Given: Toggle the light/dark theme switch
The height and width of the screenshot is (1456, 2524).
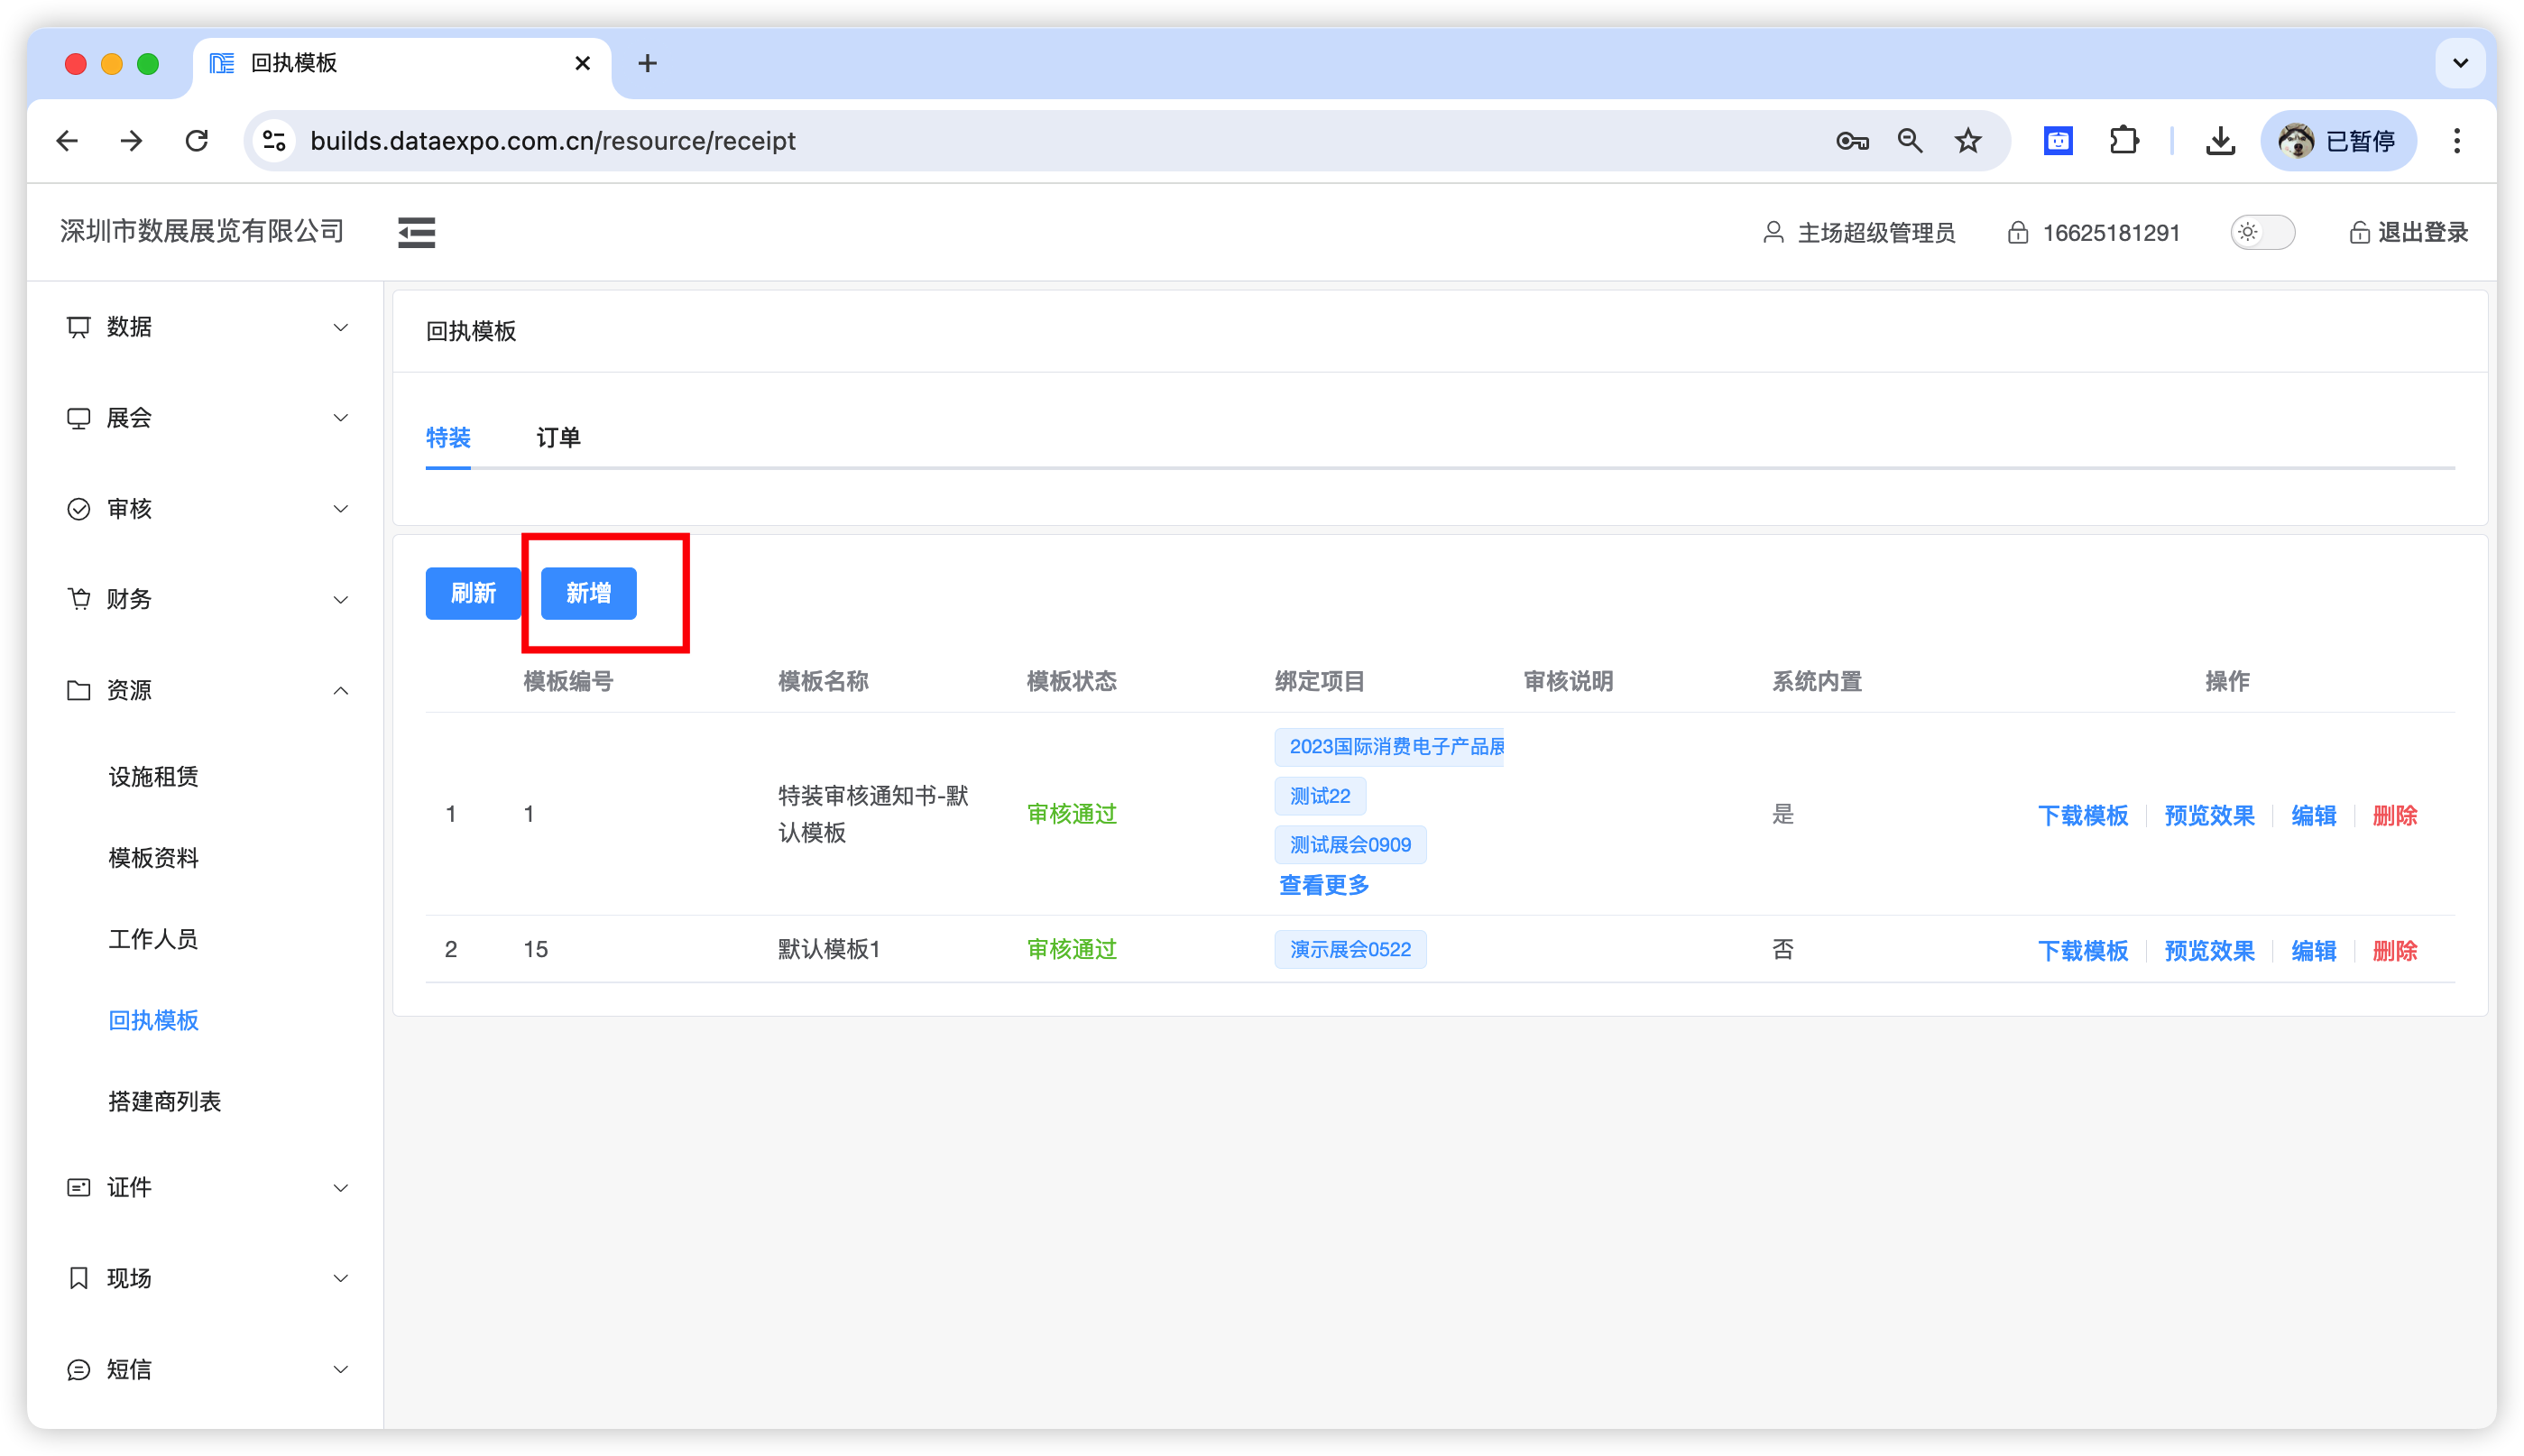Looking at the screenshot, I should click(x=2262, y=232).
